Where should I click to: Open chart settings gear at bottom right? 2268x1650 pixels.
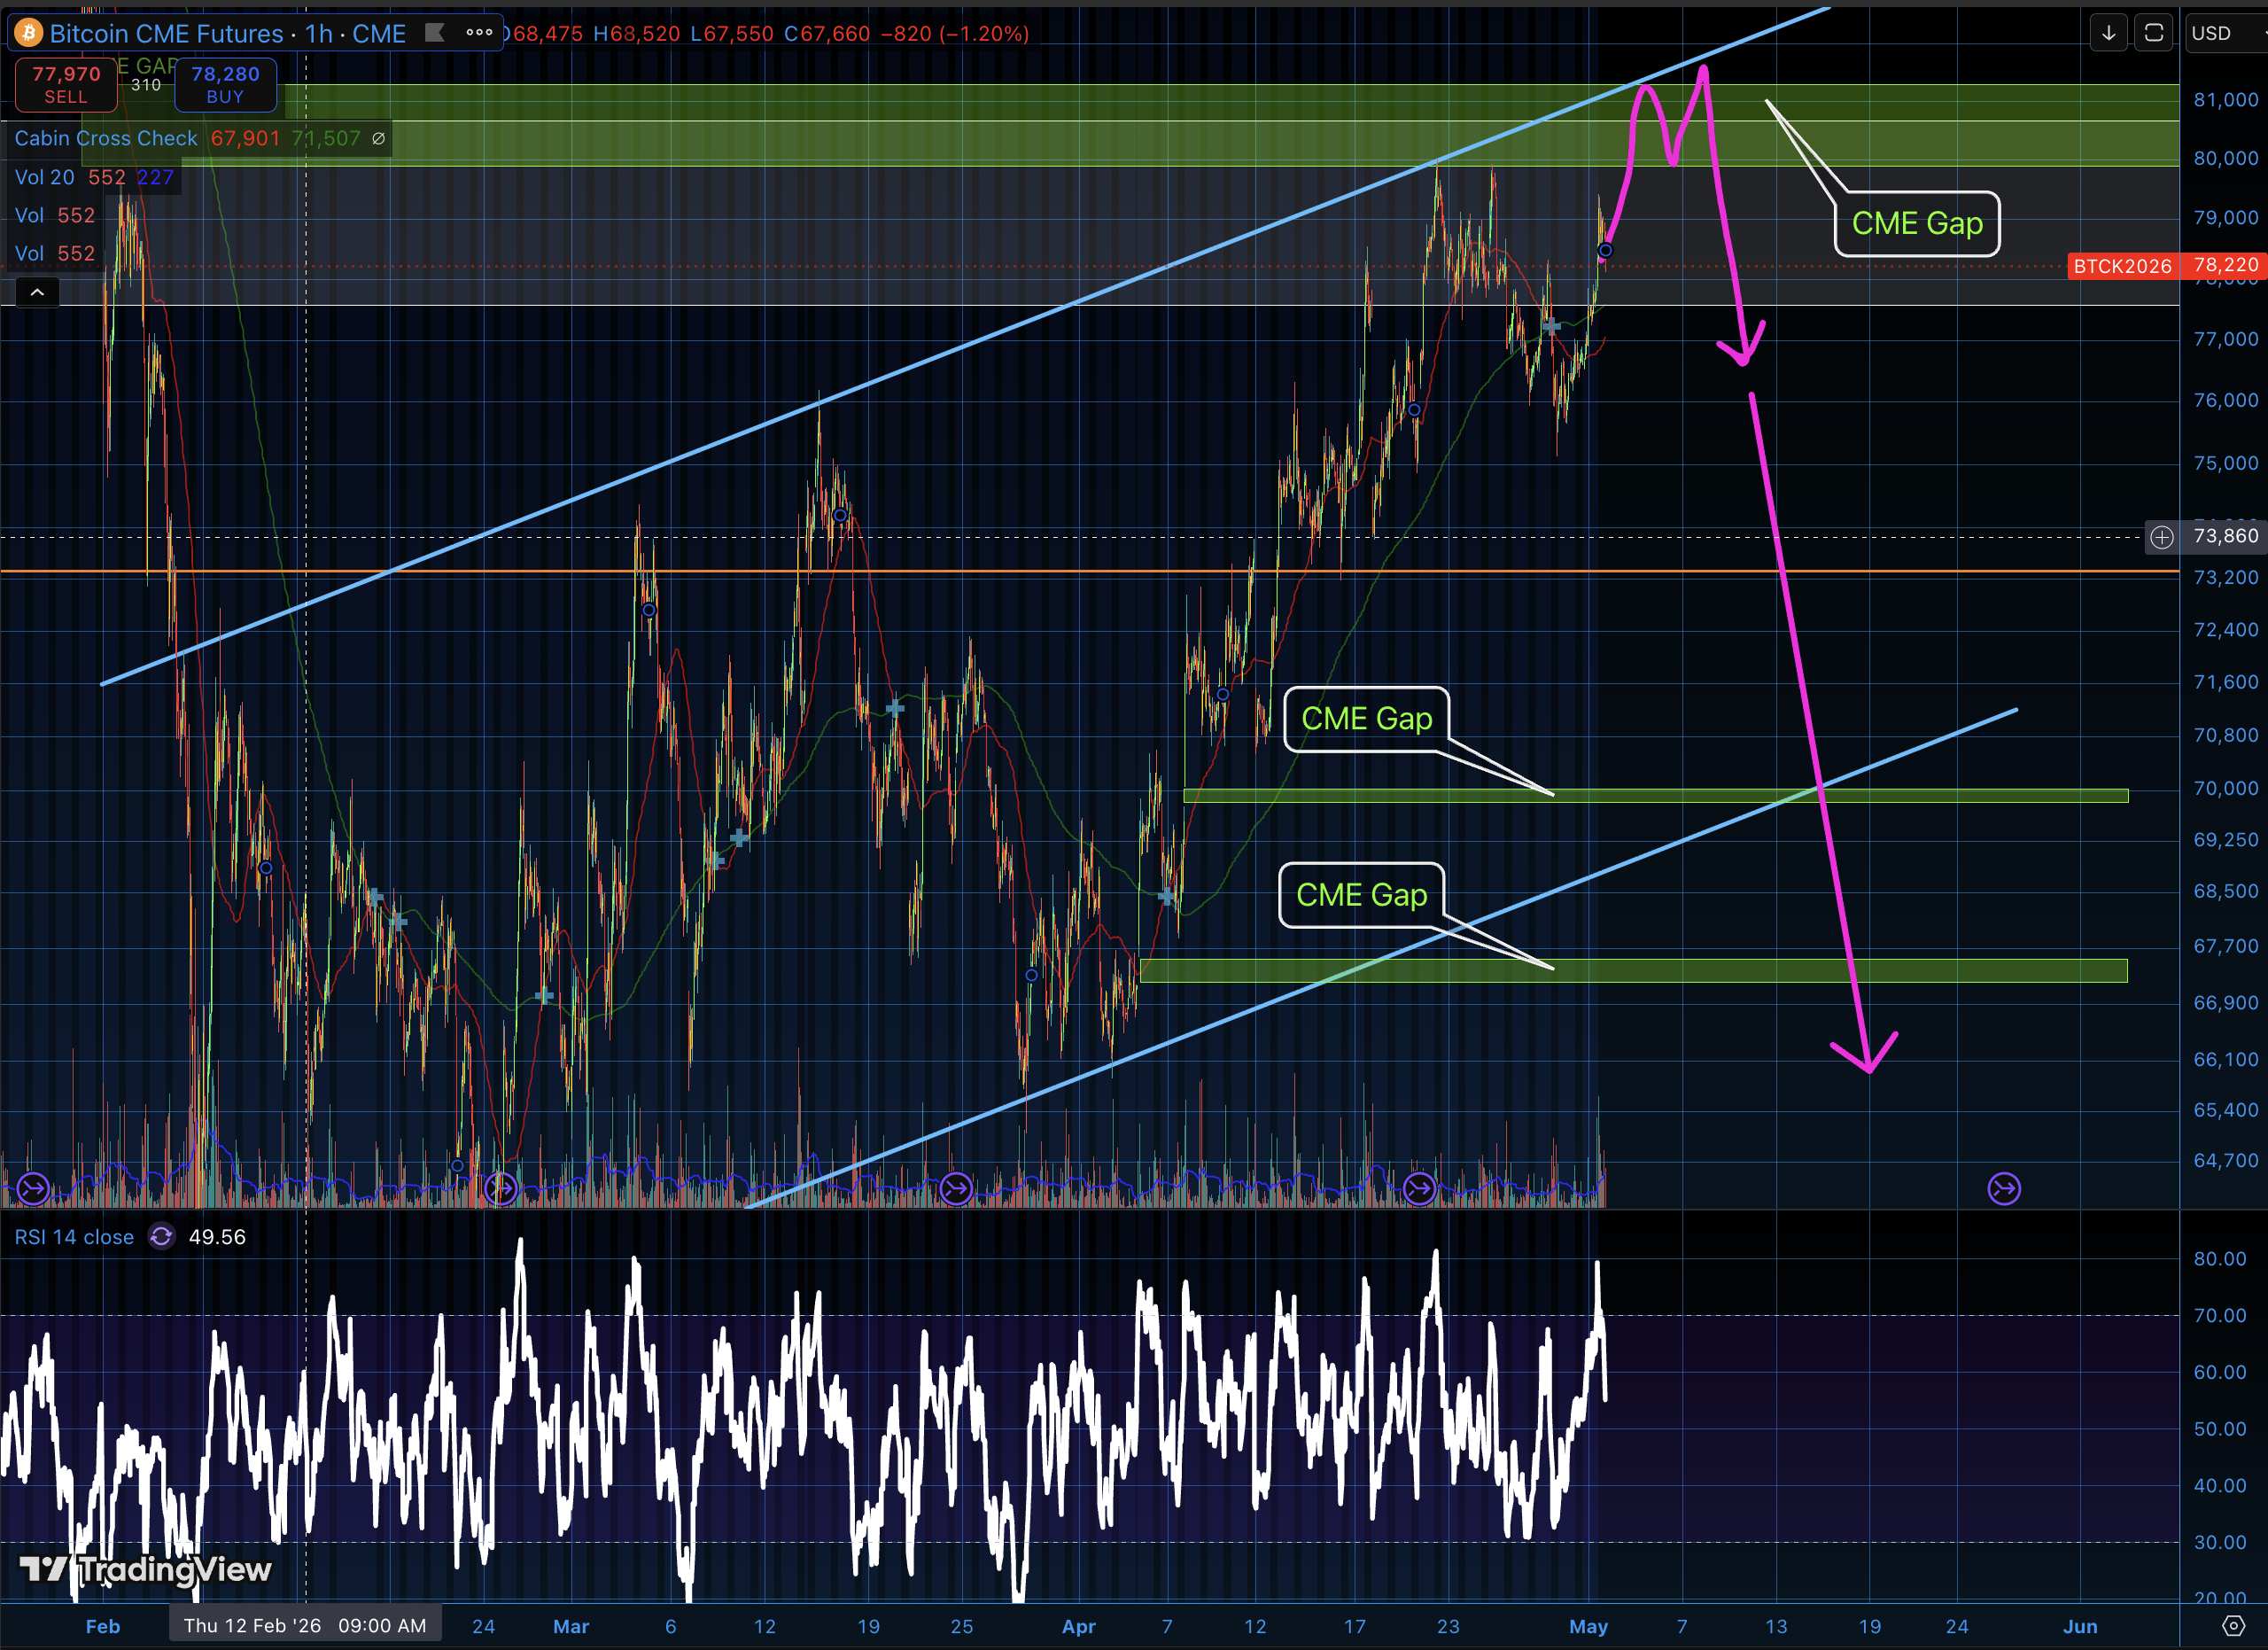[x=2233, y=1626]
